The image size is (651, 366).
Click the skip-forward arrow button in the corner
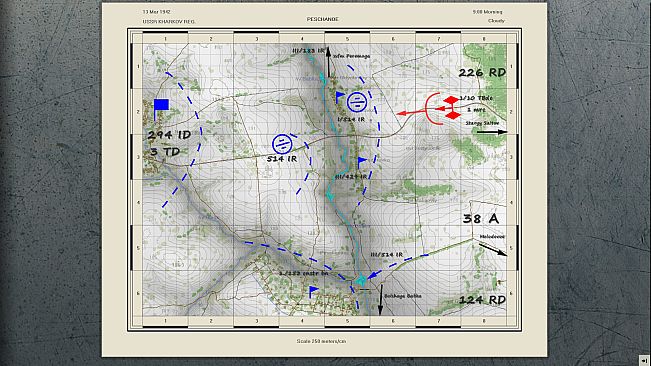(x=644, y=360)
